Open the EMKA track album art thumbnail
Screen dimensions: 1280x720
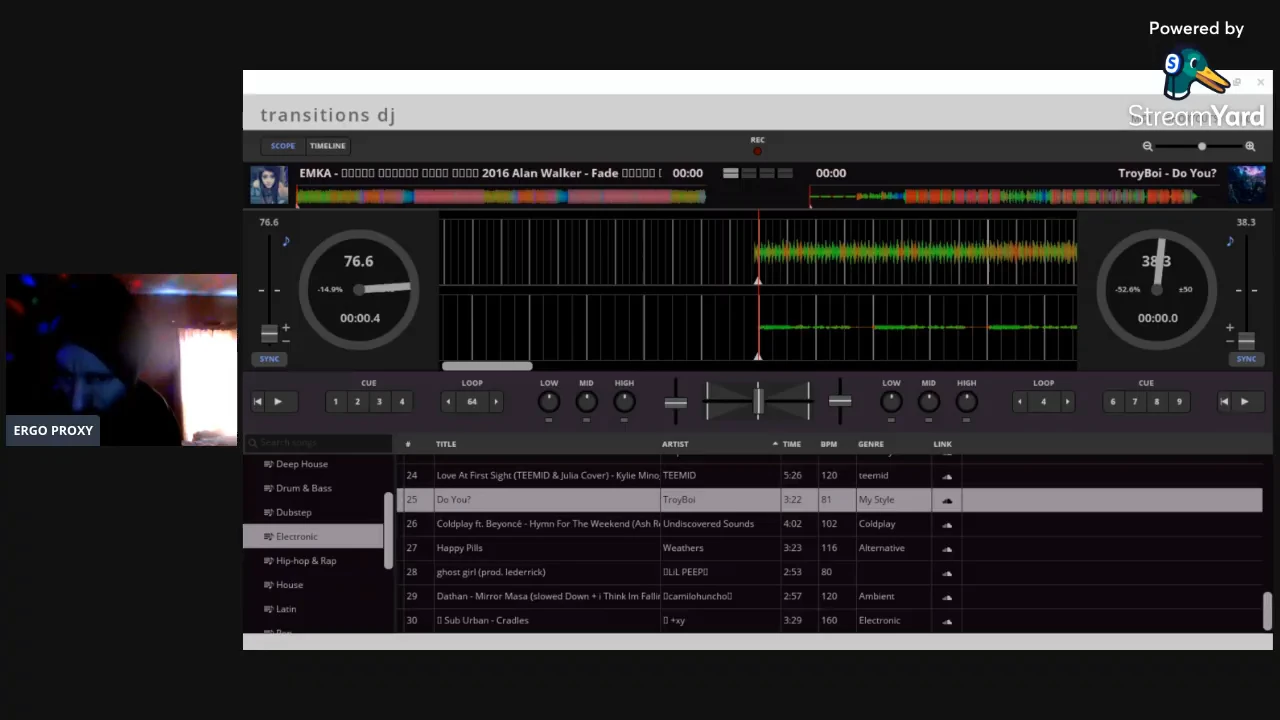click(x=269, y=185)
